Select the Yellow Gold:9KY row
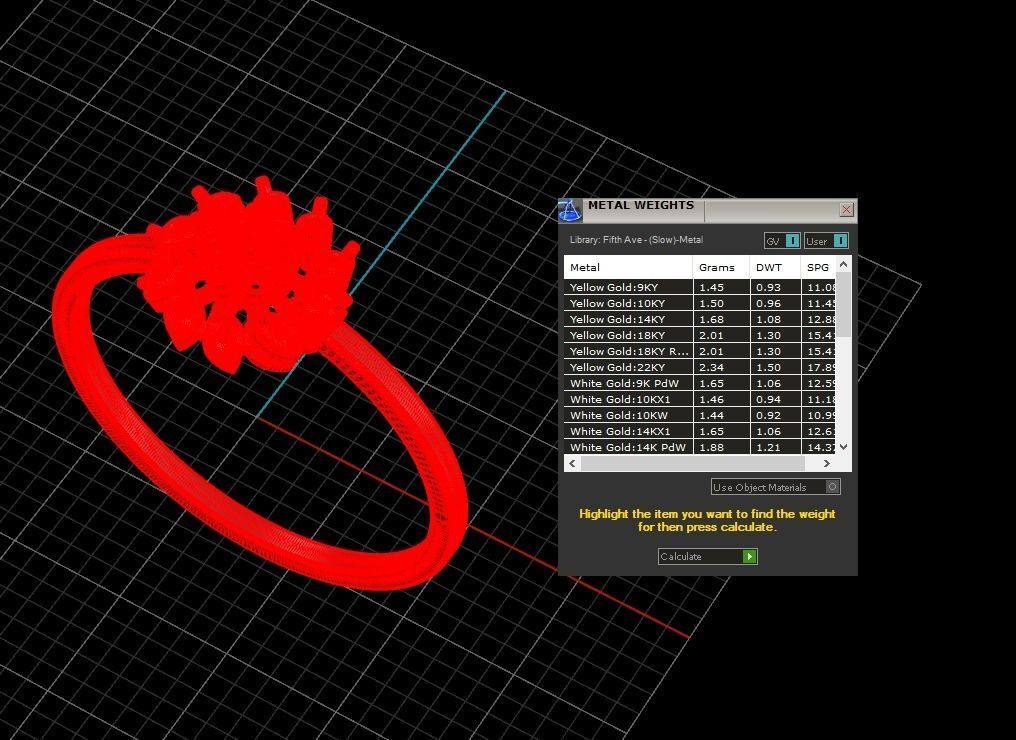This screenshot has width=1016, height=740. coord(700,287)
